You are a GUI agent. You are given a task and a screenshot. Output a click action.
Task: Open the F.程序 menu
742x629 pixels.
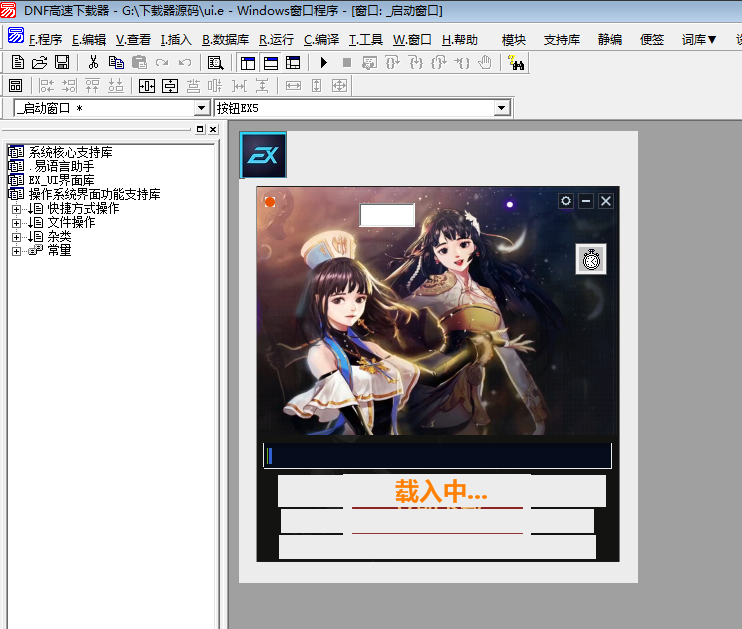(45, 40)
